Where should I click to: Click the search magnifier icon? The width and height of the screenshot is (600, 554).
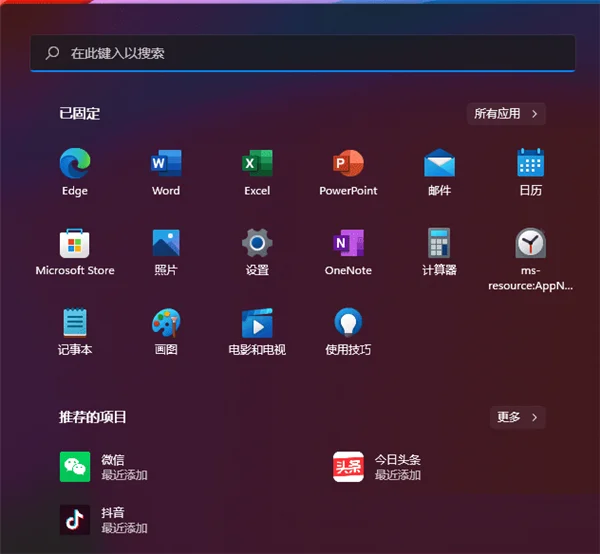tap(52, 53)
